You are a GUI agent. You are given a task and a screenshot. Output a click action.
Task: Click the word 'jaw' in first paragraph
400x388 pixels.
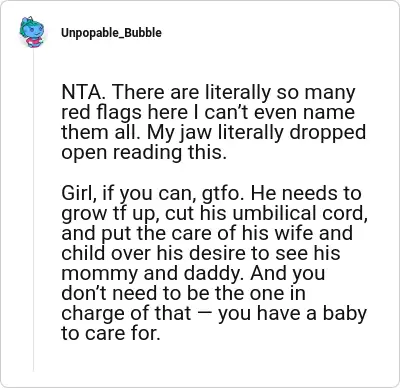click(199, 133)
